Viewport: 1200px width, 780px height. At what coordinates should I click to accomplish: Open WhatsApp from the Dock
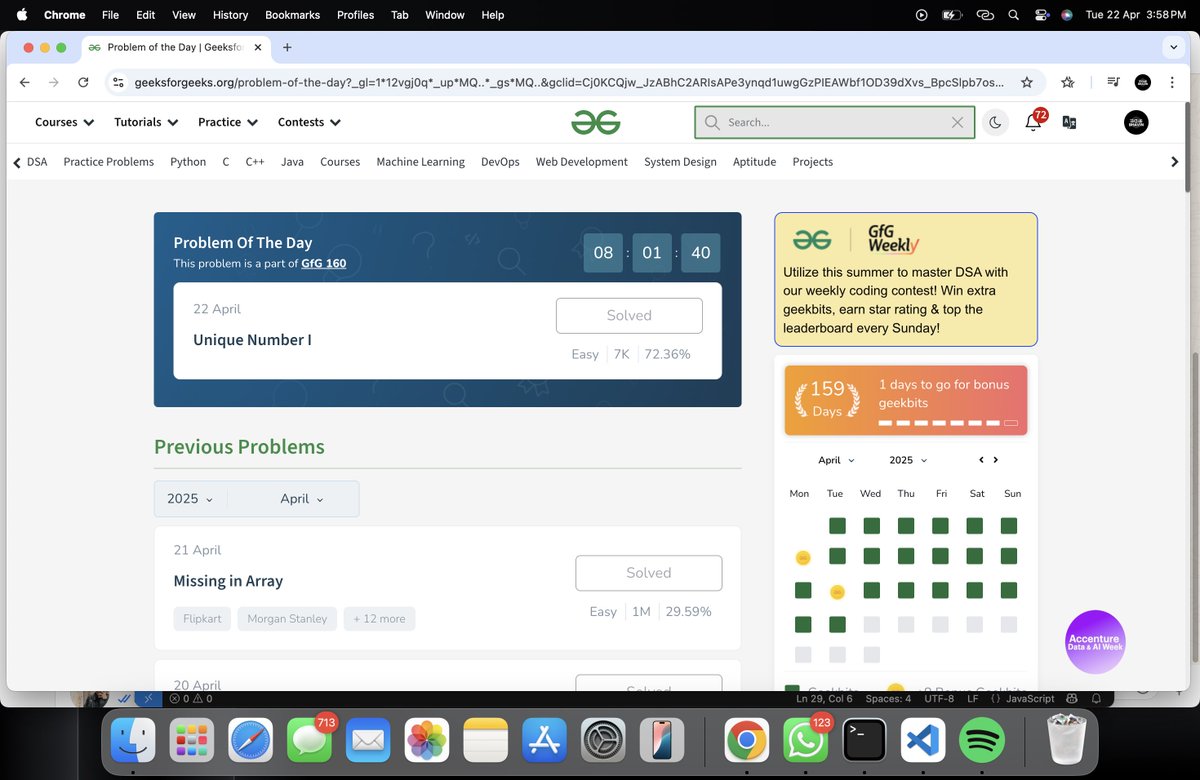pos(805,741)
